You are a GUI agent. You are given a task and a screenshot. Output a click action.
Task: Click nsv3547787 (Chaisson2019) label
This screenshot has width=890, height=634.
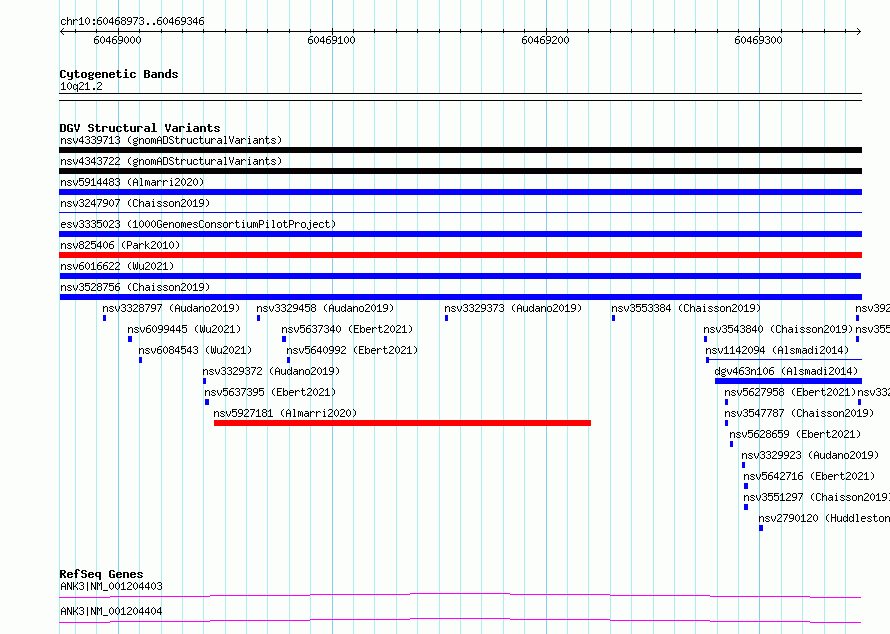799,413
